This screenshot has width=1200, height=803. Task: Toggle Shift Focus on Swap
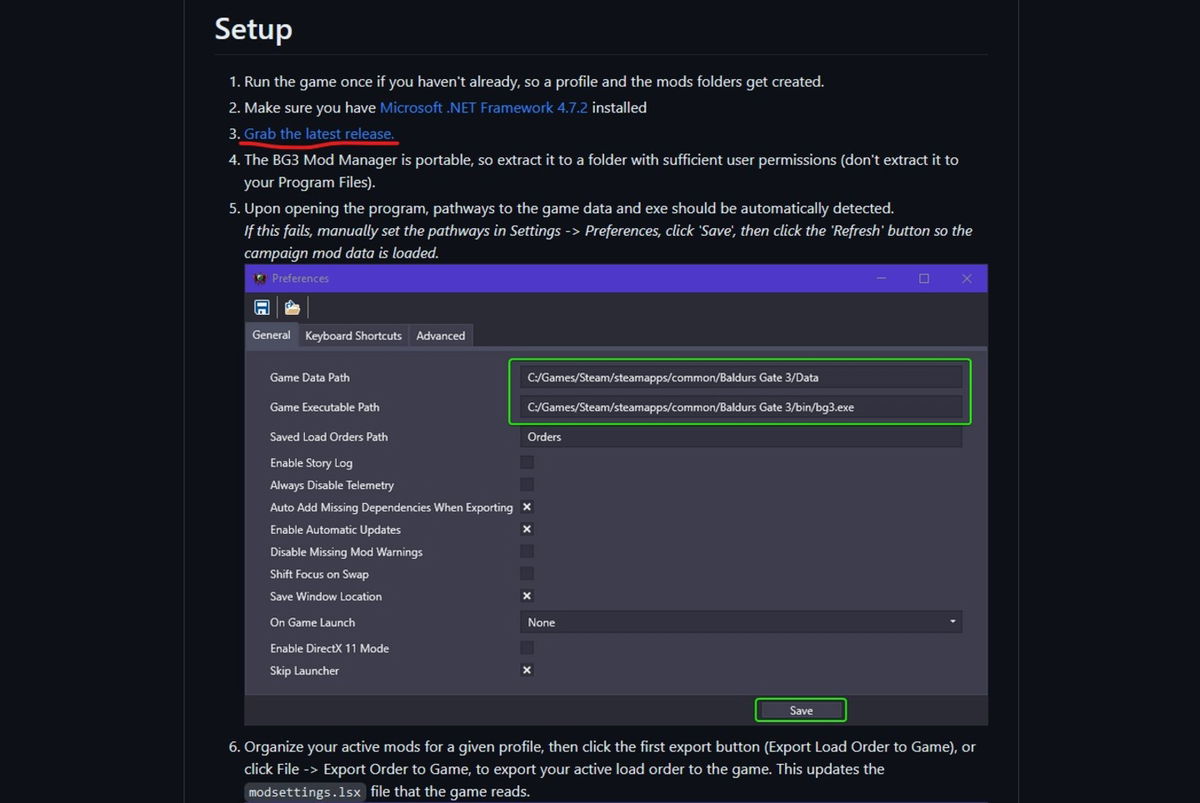pyautogui.click(x=527, y=574)
